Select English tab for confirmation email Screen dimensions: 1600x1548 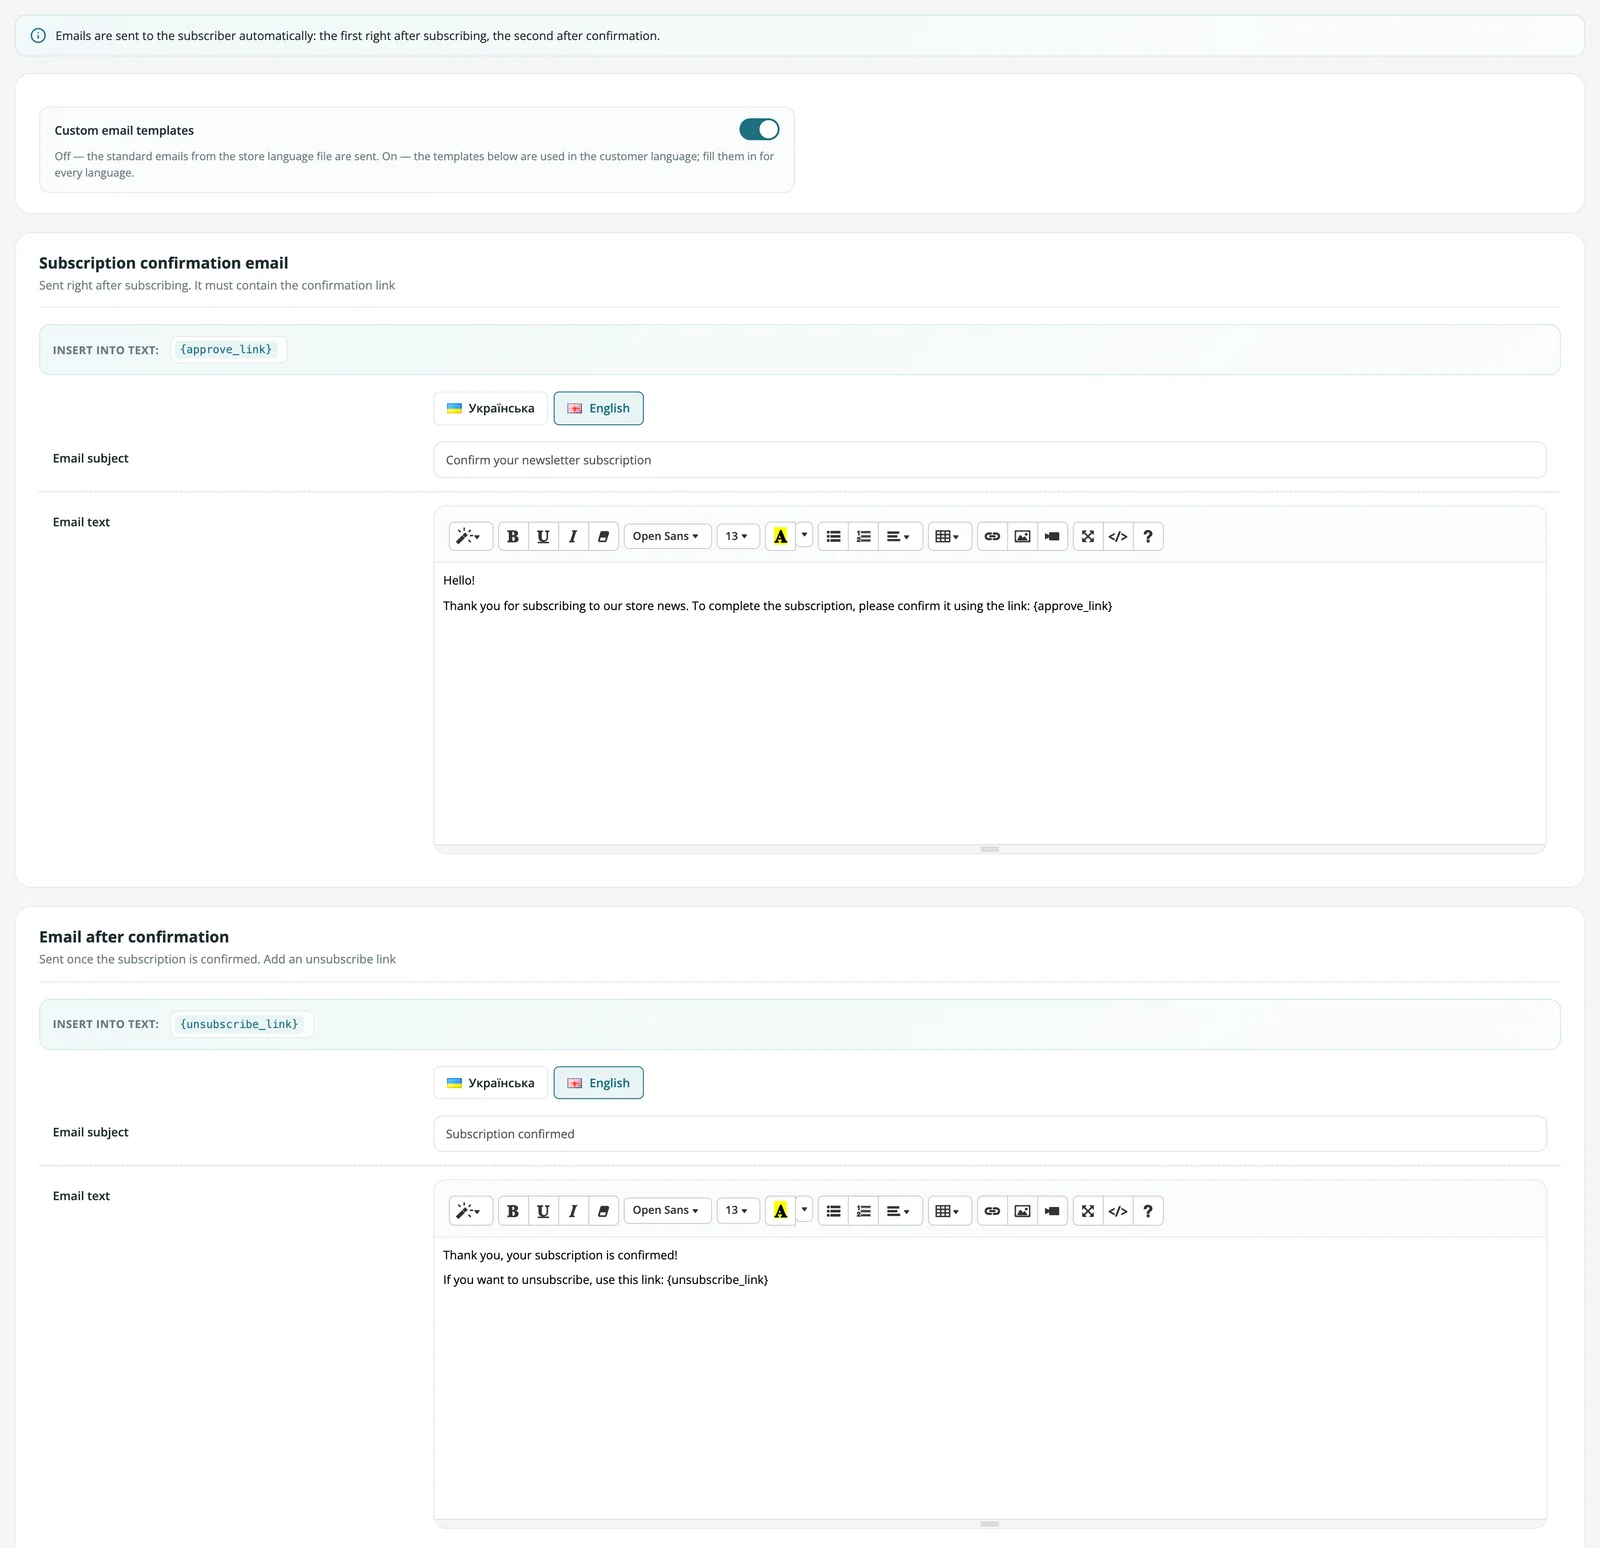598,408
